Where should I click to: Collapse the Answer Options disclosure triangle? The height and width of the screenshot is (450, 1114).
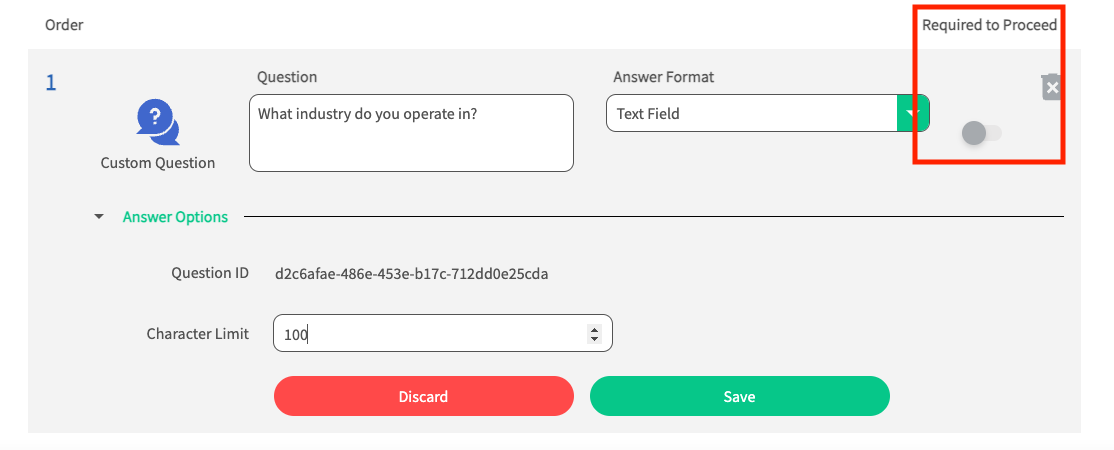99,216
